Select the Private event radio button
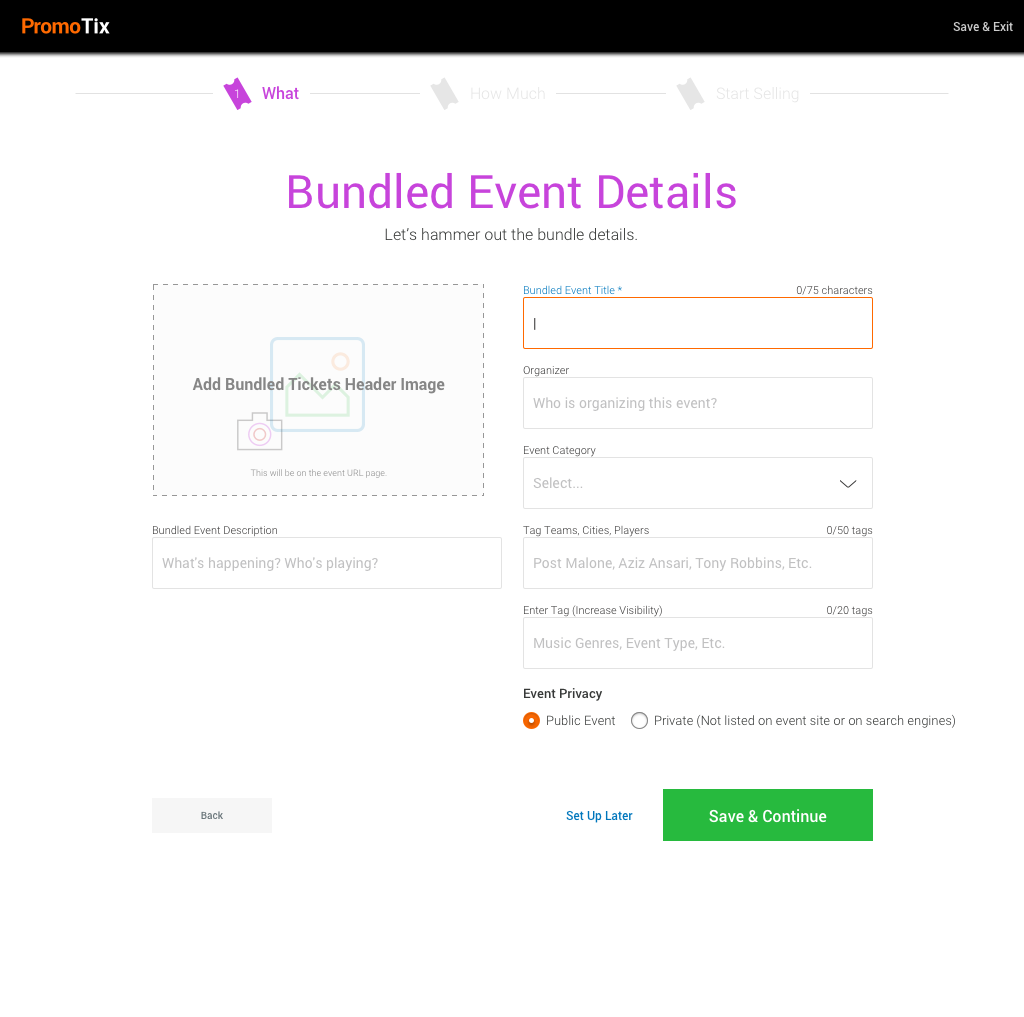The width and height of the screenshot is (1024, 1017). 639,720
